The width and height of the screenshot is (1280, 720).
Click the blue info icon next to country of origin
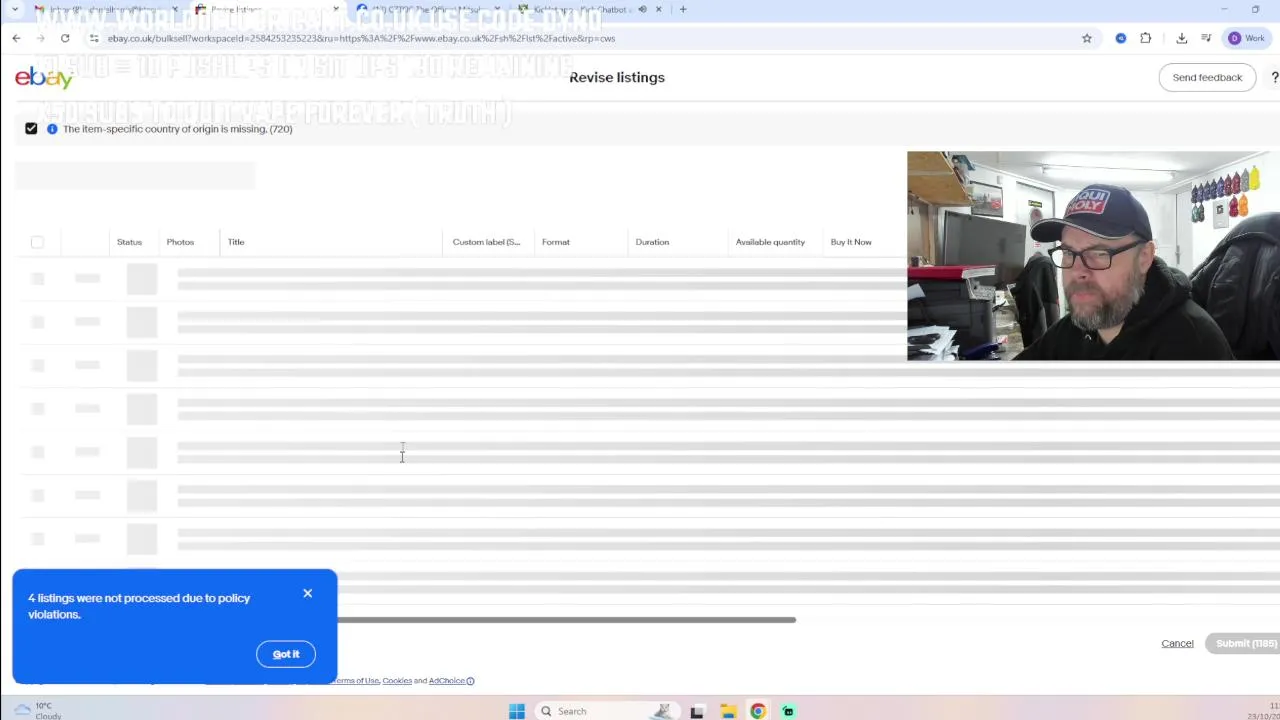point(52,129)
